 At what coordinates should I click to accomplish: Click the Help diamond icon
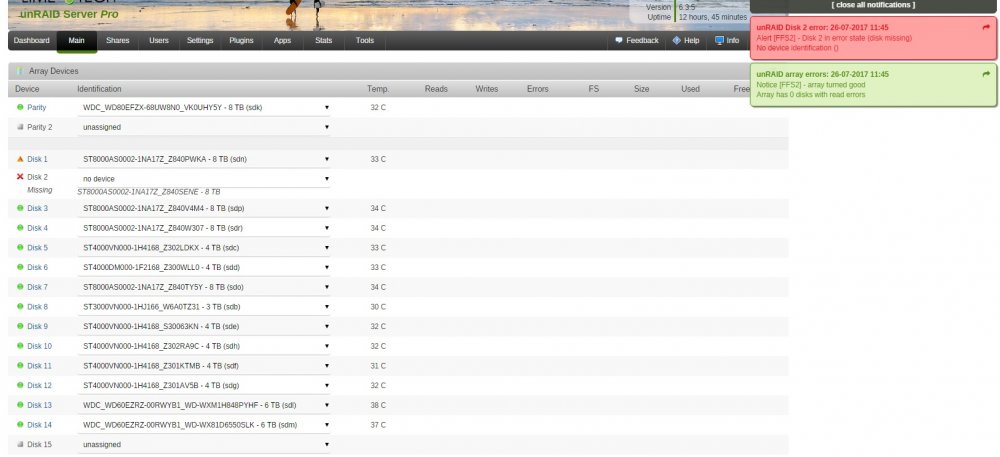coord(676,40)
